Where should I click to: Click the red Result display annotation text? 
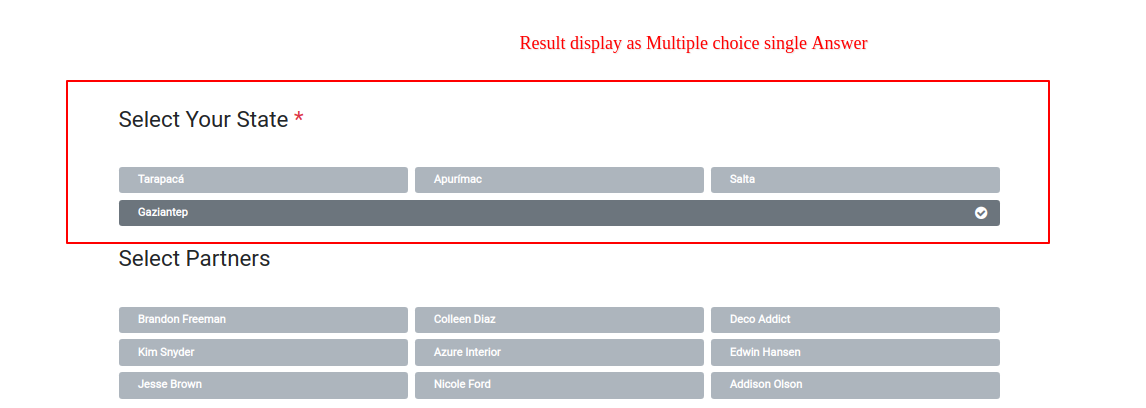[x=693, y=43]
